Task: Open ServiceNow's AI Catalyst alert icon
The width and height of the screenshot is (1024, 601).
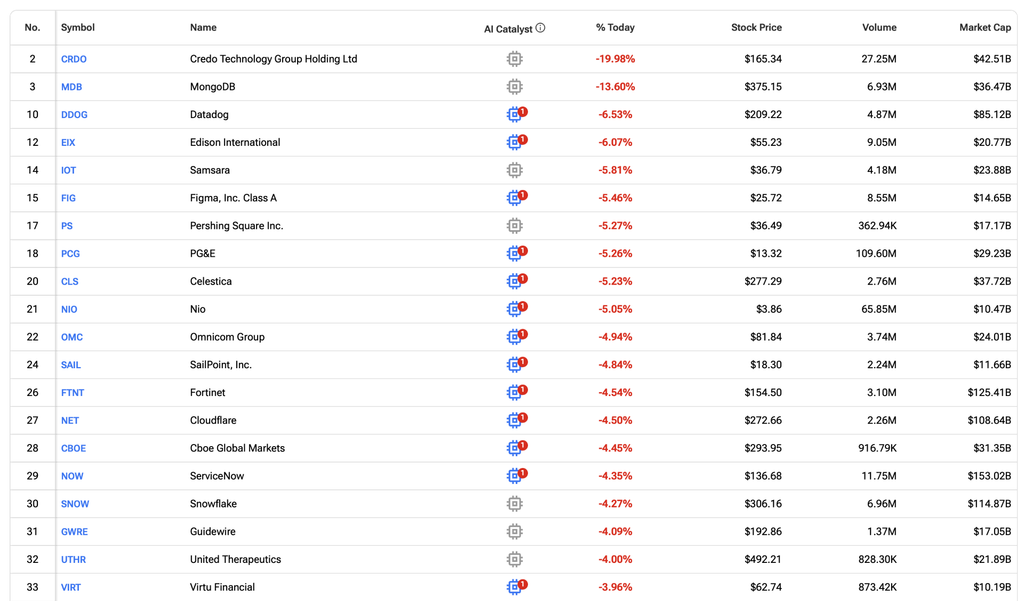Action: click(517, 476)
